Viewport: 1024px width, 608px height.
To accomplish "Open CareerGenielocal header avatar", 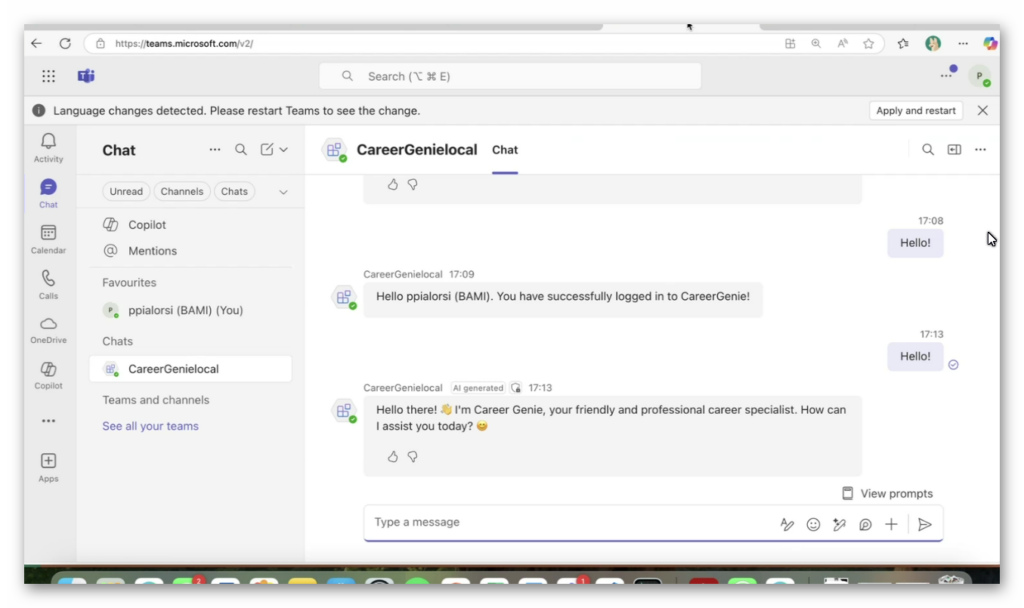I will click(x=335, y=150).
